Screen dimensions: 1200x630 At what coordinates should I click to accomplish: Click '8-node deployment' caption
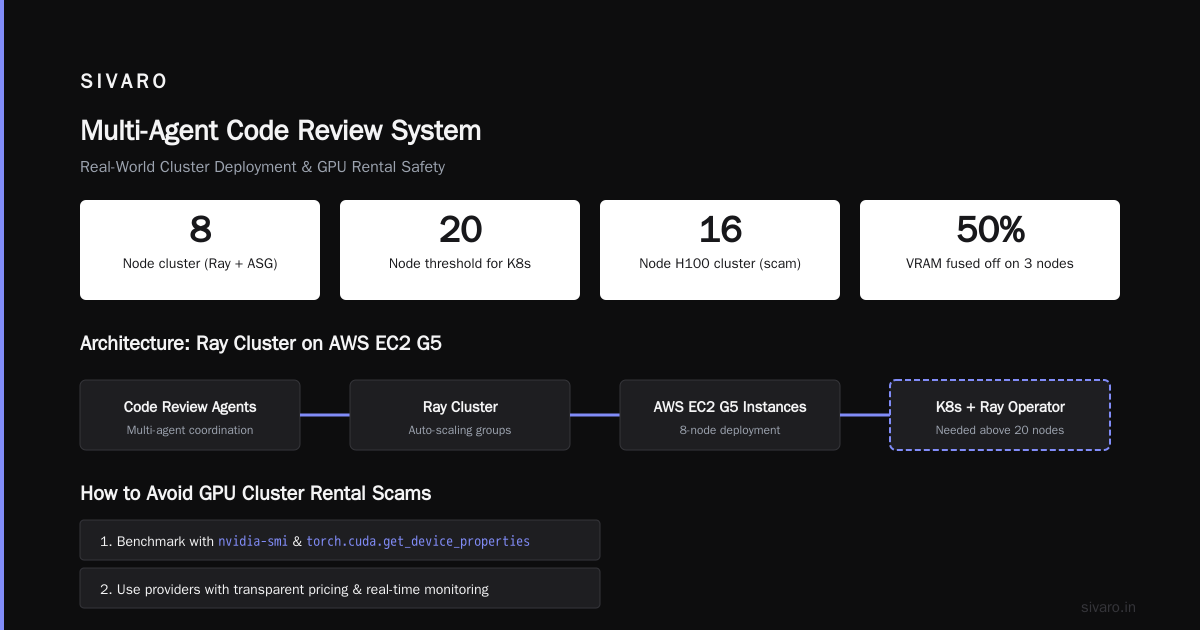click(730, 430)
